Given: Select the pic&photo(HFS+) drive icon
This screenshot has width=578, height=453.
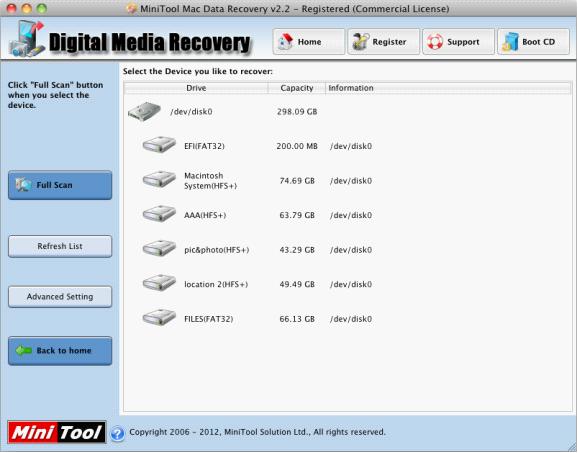Looking at the screenshot, I should (159, 248).
